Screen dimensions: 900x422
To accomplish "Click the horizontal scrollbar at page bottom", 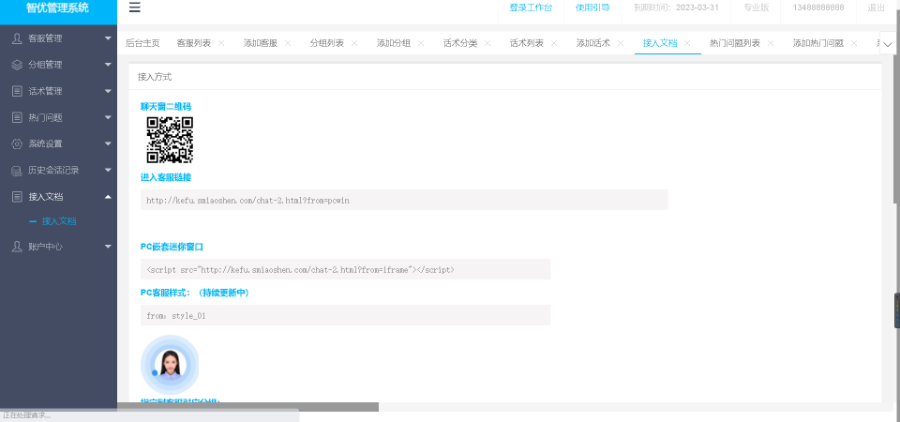I will (x=247, y=407).
